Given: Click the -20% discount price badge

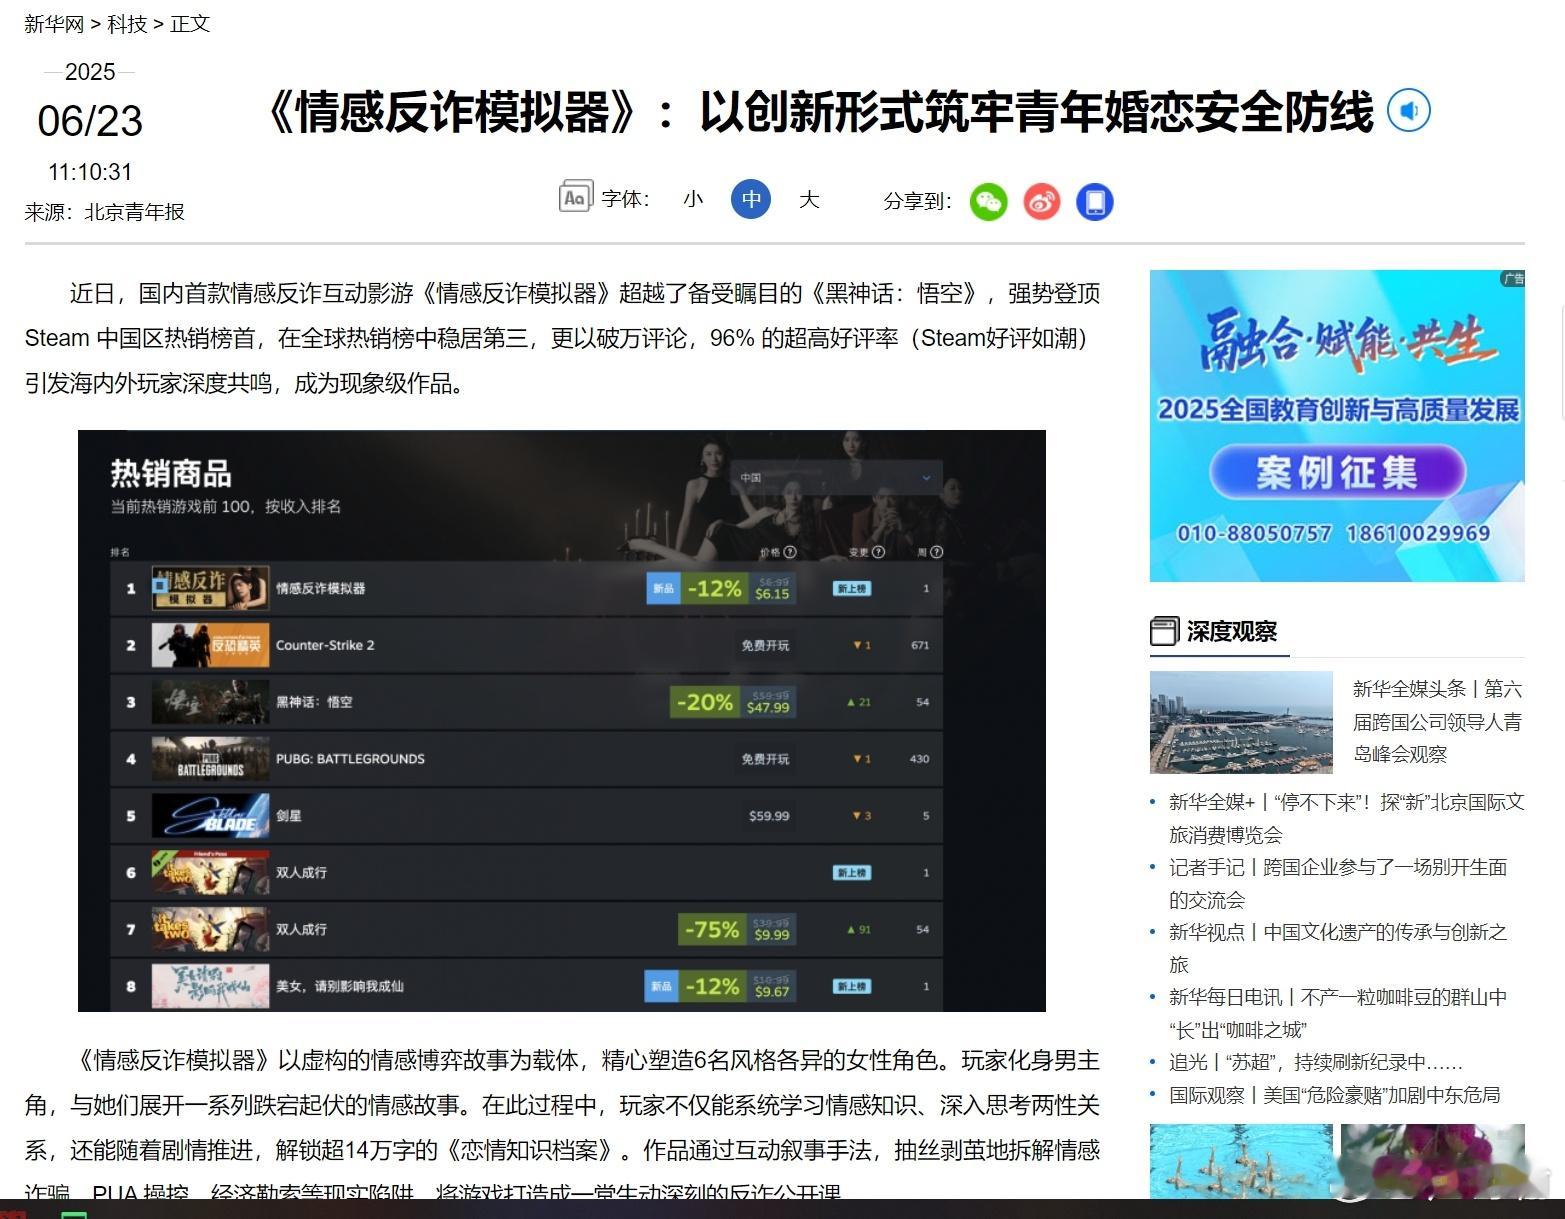Looking at the screenshot, I should (733, 702).
